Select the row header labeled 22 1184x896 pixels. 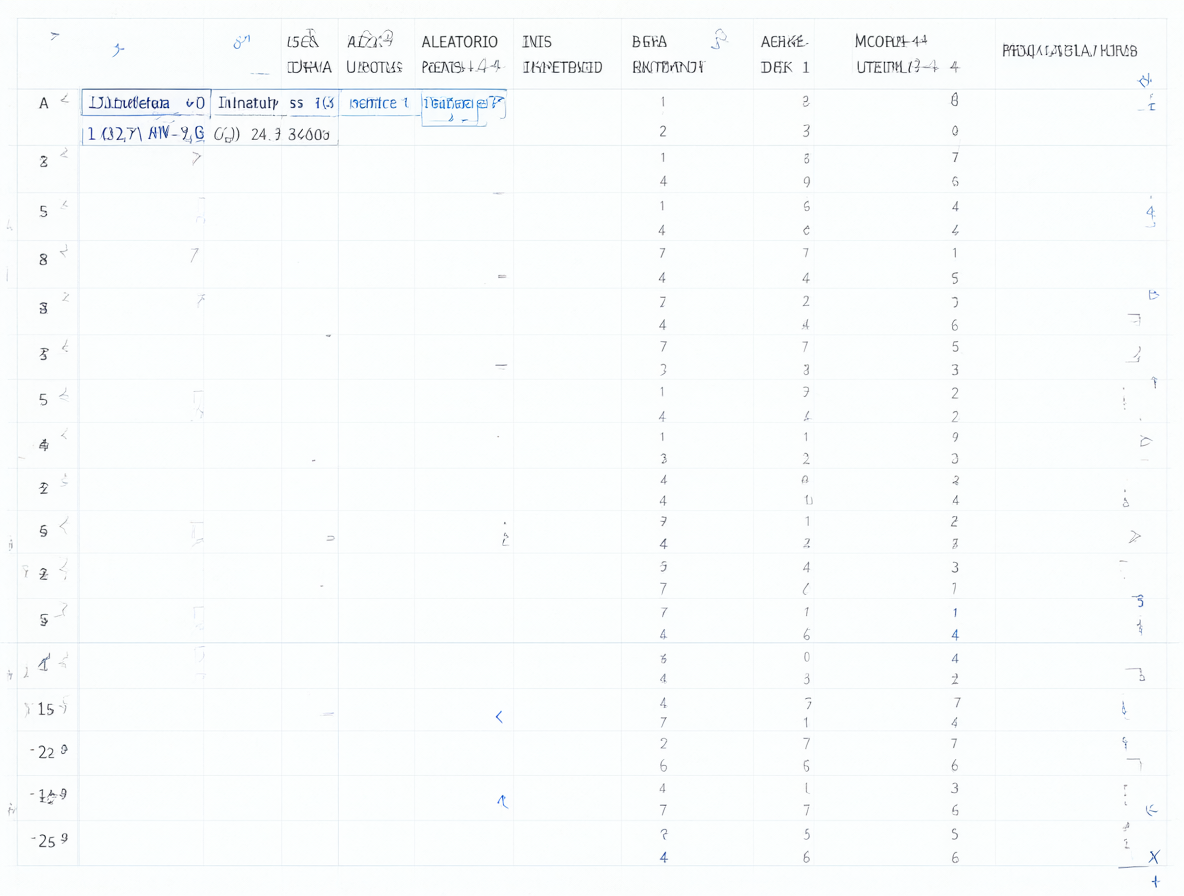[46, 752]
